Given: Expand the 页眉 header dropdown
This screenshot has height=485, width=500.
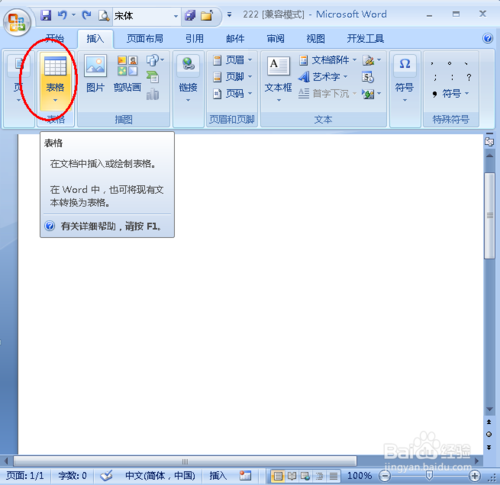Looking at the screenshot, I should pyautogui.click(x=250, y=60).
